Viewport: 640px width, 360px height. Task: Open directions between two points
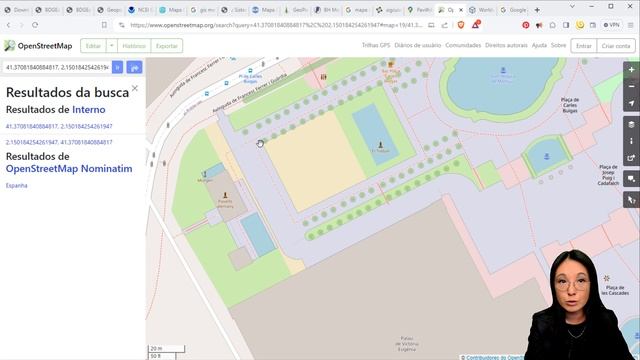[134, 67]
